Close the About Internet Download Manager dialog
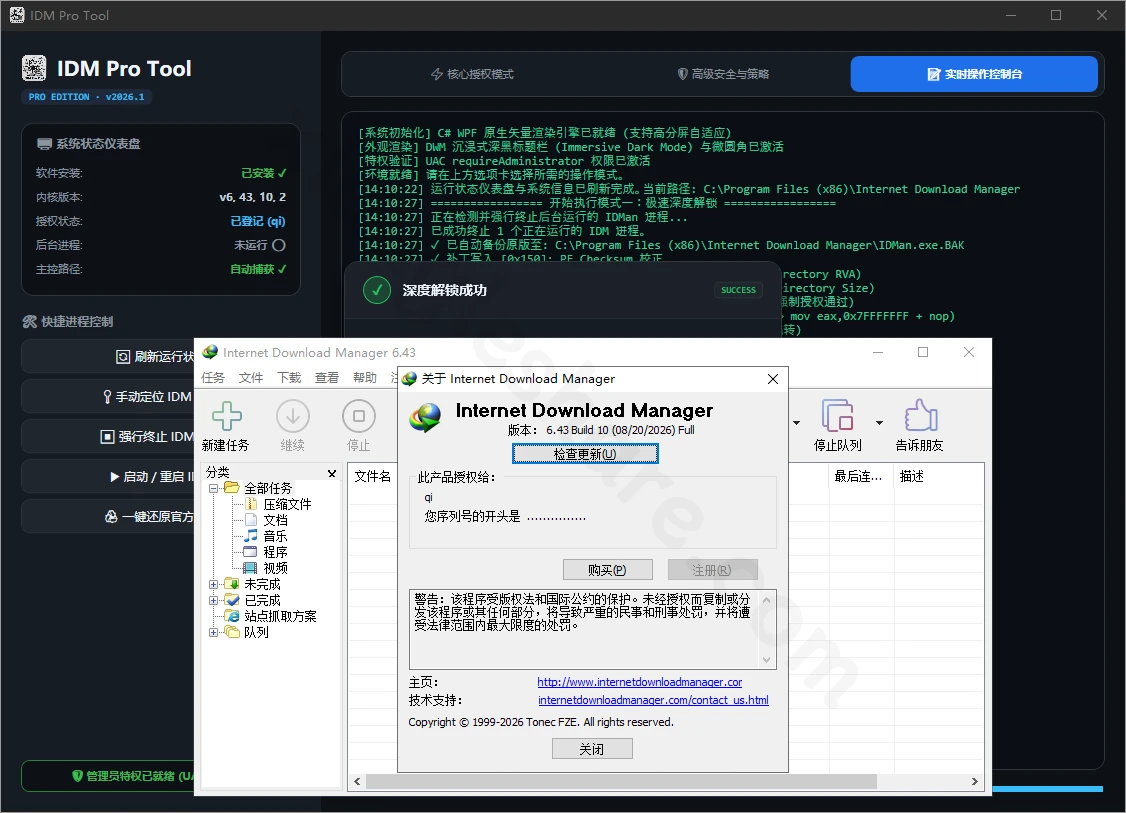 pyautogui.click(x=773, y=378)
